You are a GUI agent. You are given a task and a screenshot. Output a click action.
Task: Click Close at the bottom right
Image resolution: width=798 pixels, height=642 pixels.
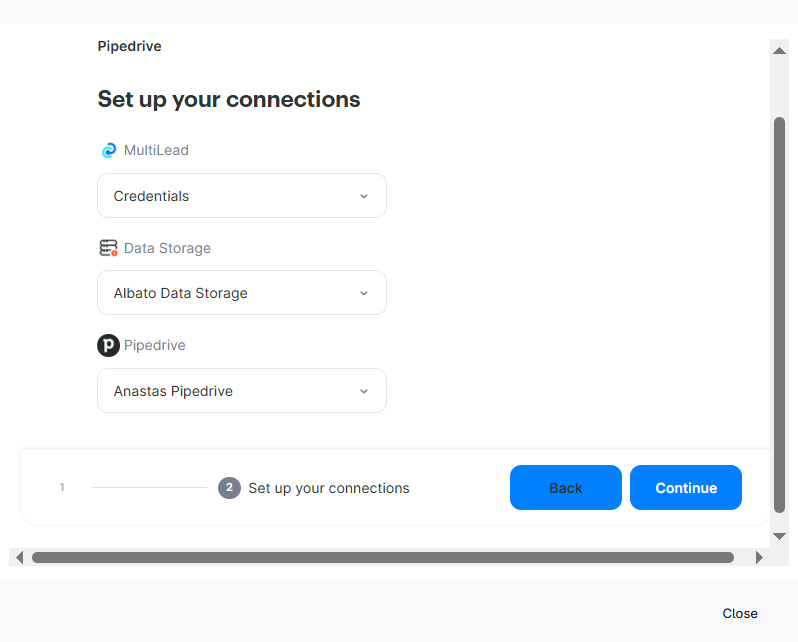tap(740, 613)
